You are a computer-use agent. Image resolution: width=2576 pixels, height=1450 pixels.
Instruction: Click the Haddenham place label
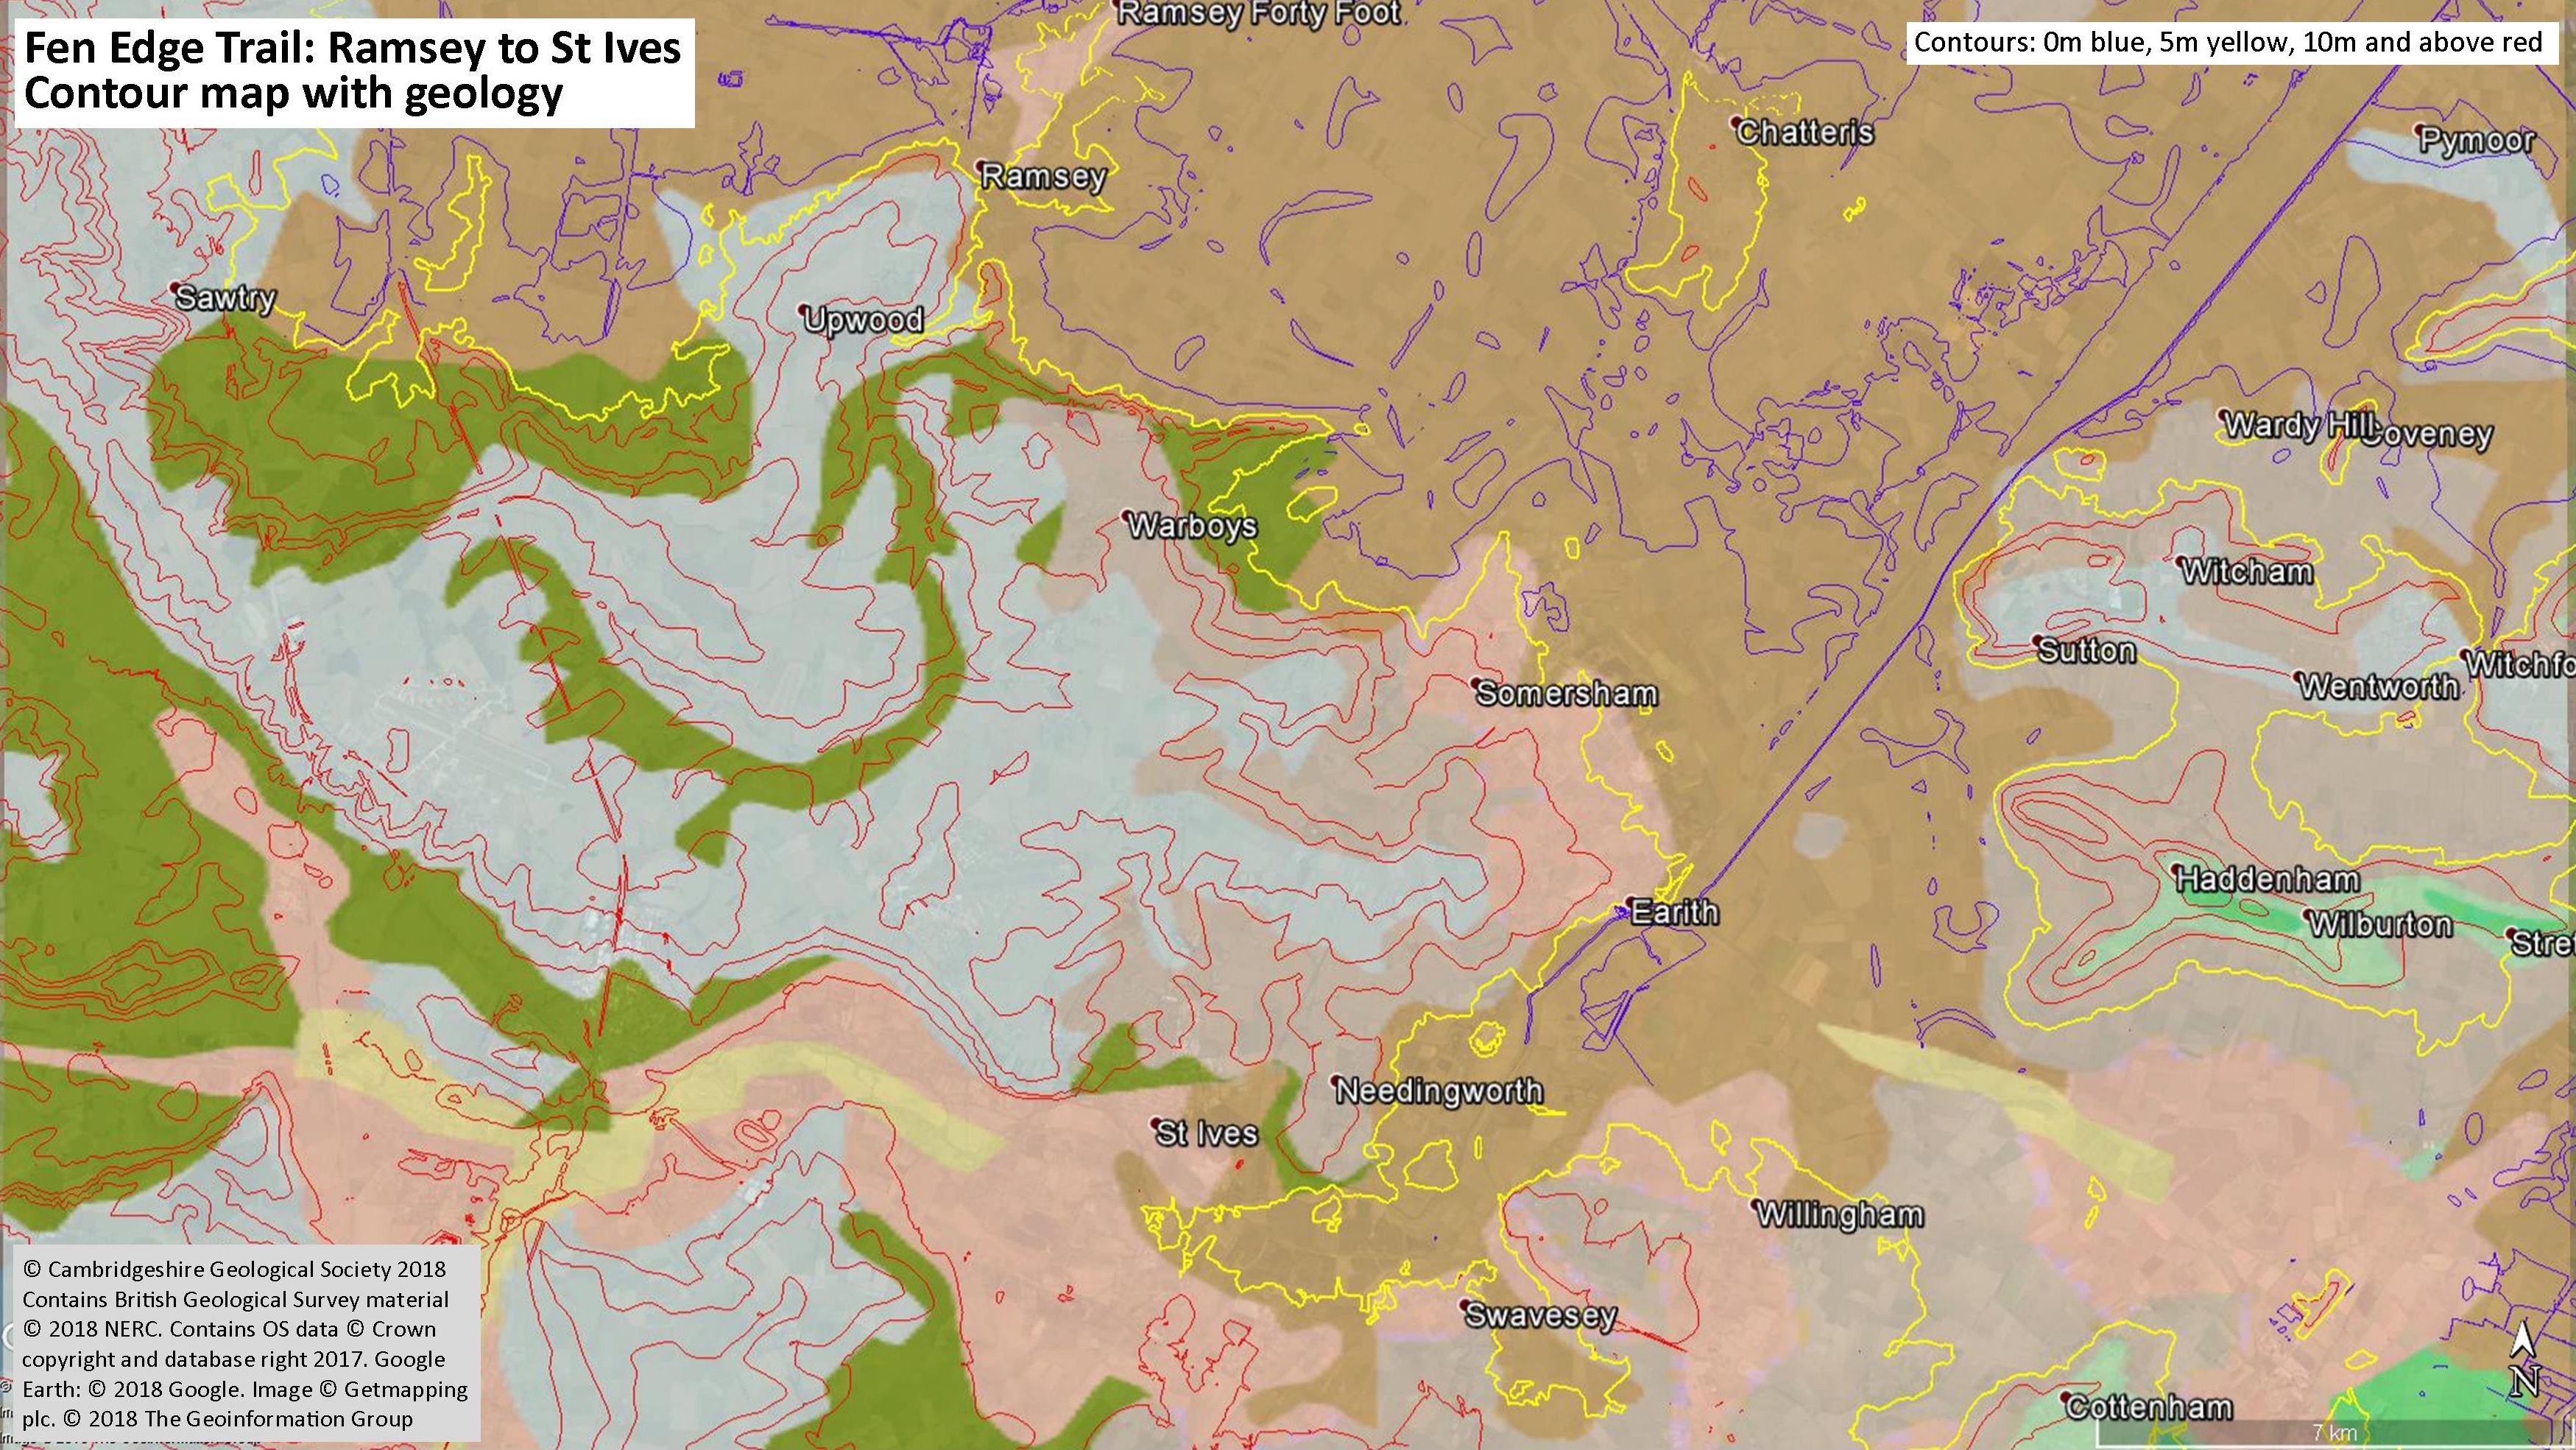[x=2268, y=880]
